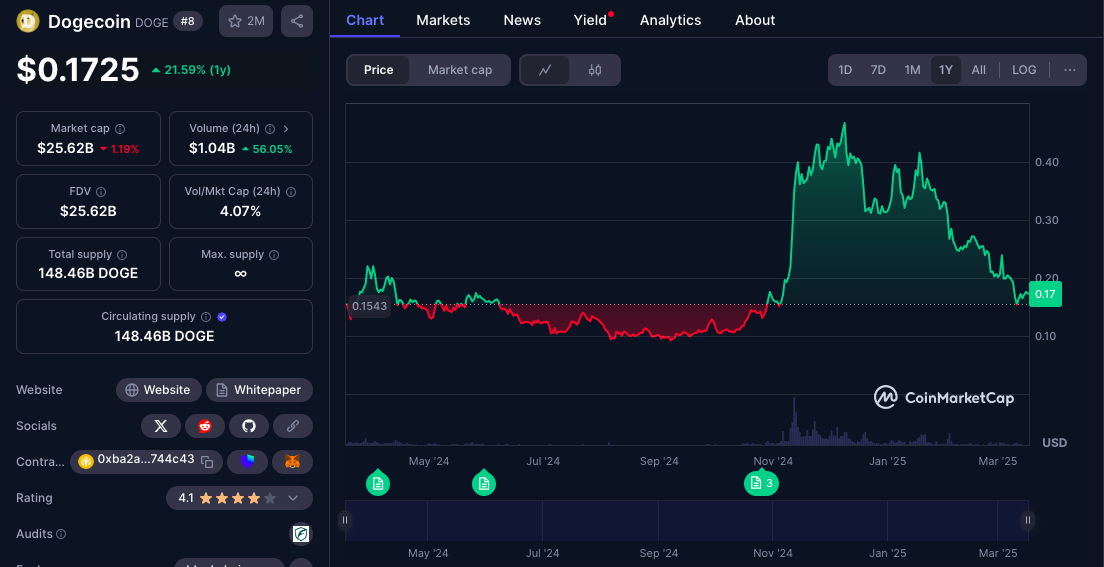The image size is (1104, 567).
Task: Switch chart data to Market cap
Action: point(460,70)
